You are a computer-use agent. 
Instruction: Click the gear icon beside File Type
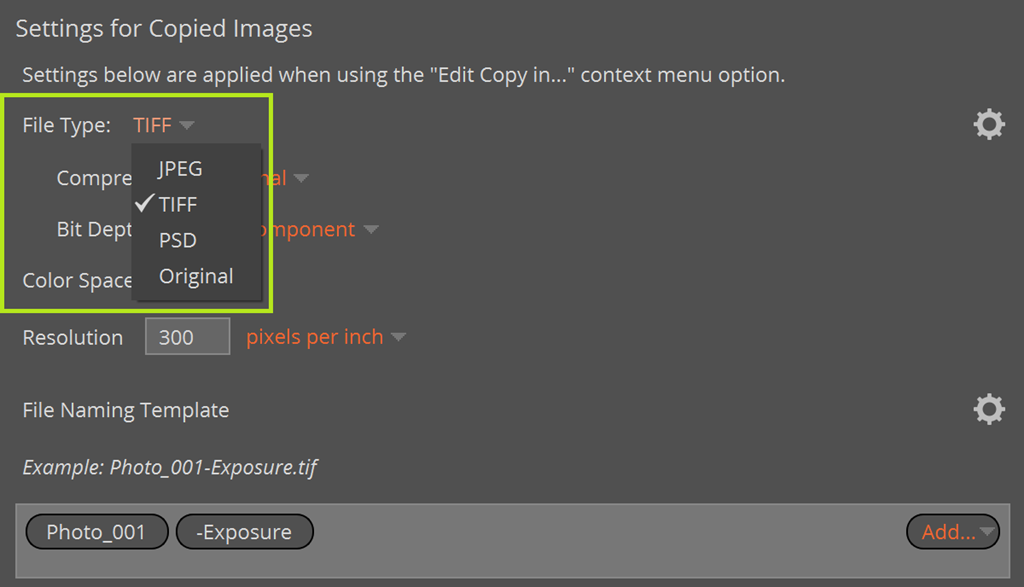[988, 125]
